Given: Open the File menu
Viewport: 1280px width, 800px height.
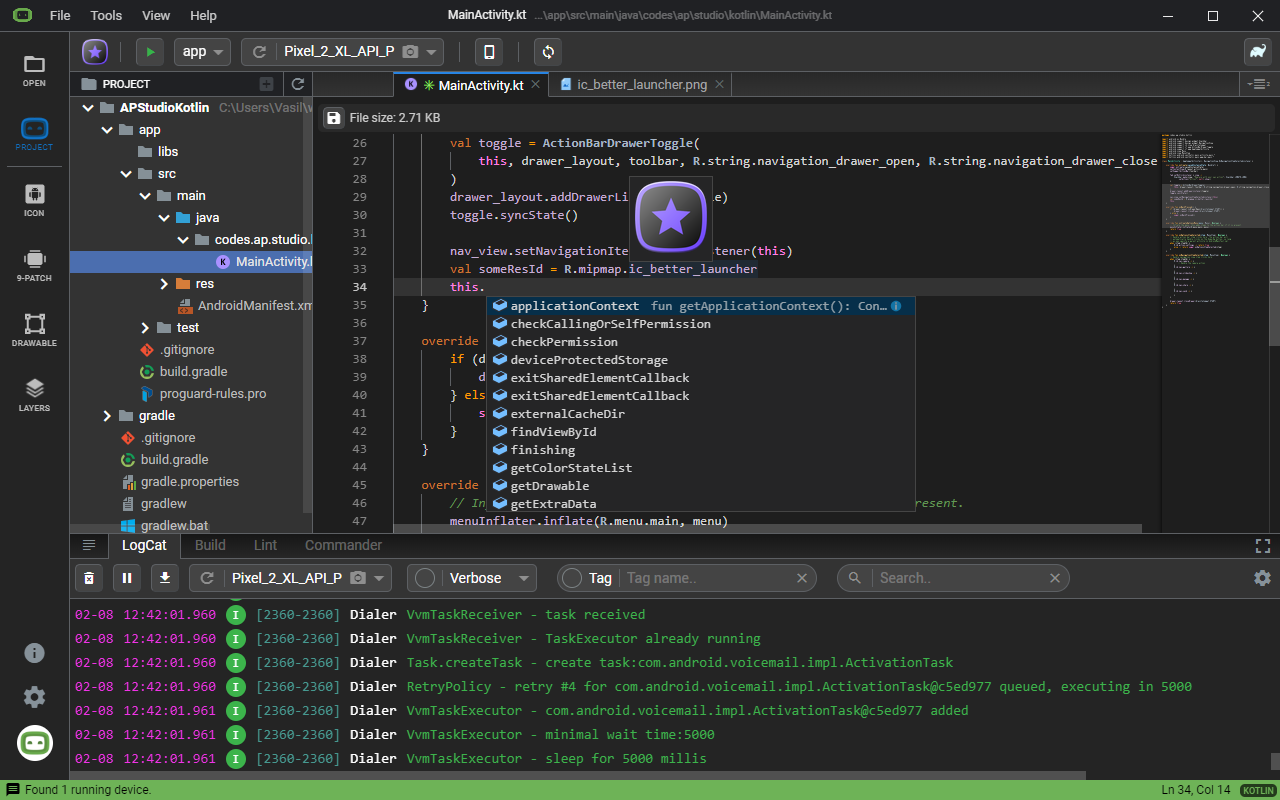Looking at the screenshot, I should [60, 16].
